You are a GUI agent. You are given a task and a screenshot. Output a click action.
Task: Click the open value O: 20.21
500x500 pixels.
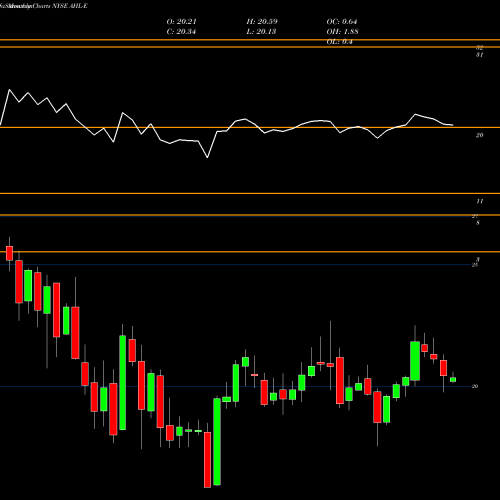coord(181,22)
